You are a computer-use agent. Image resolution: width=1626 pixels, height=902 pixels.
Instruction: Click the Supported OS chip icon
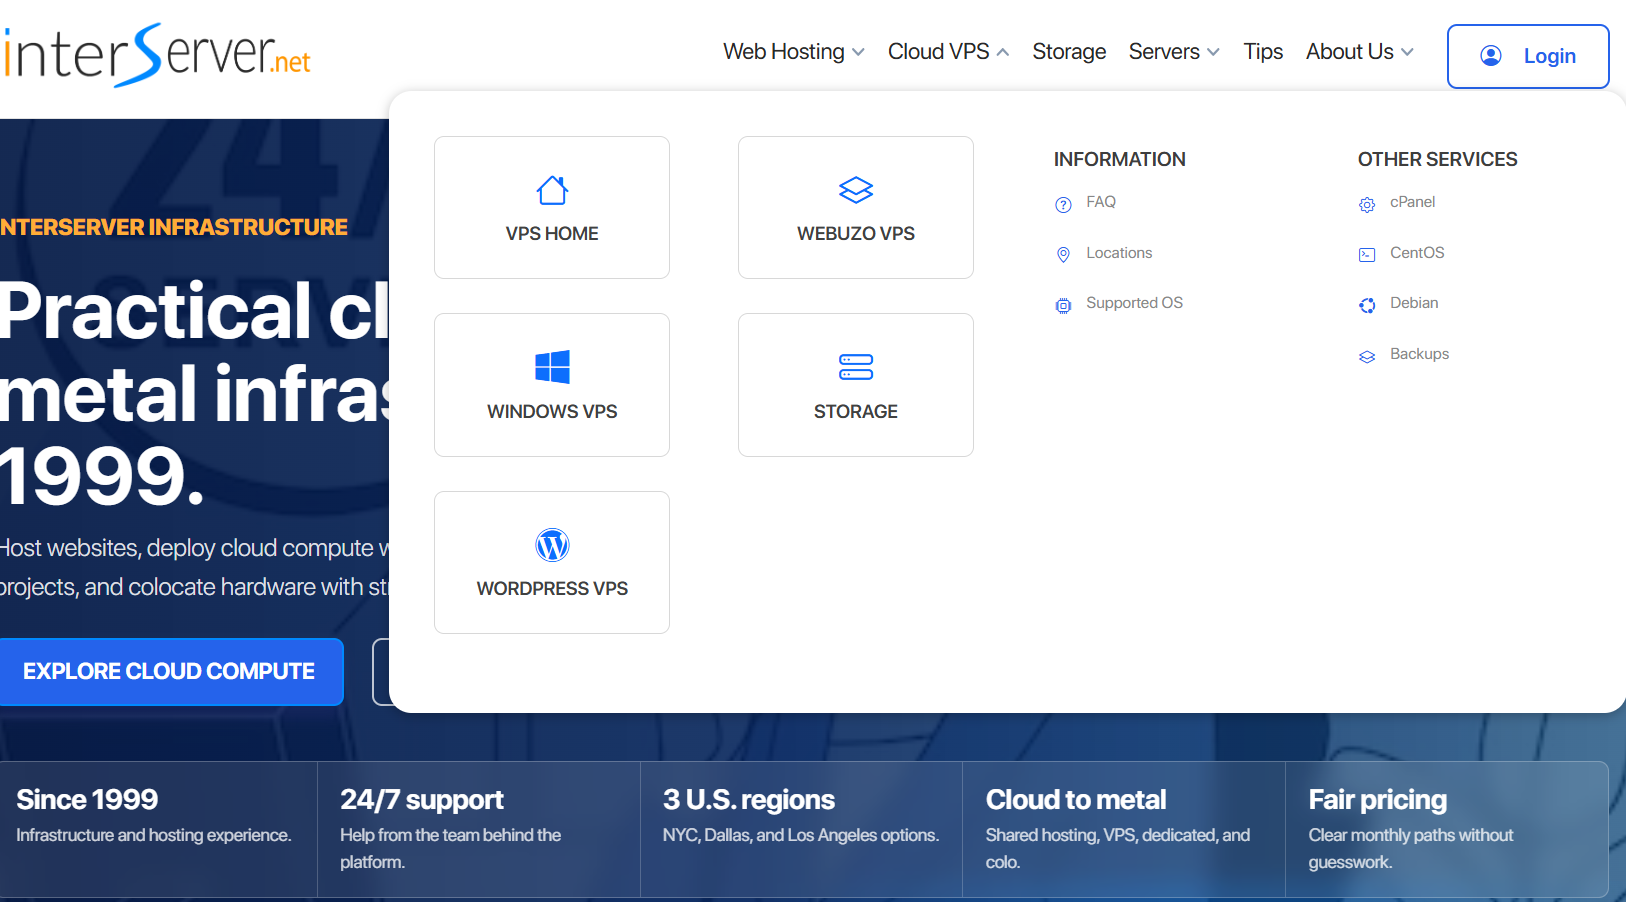coord(1063,305)
